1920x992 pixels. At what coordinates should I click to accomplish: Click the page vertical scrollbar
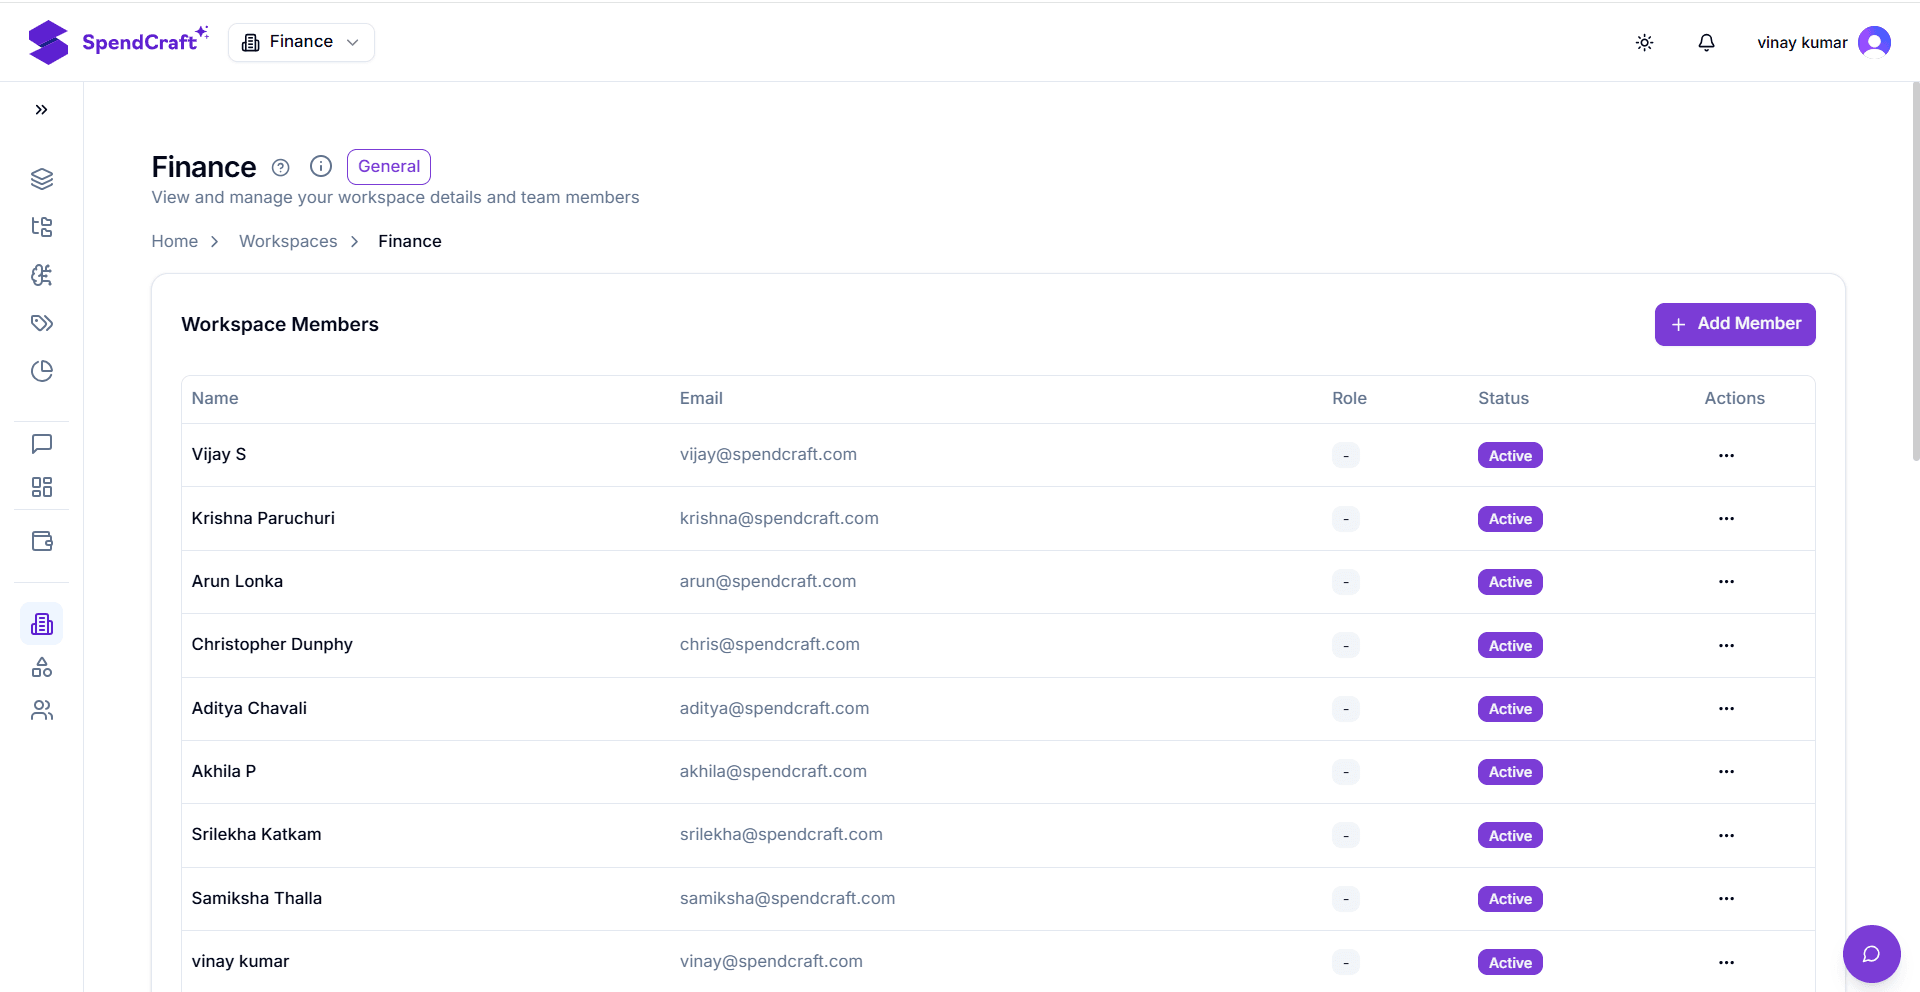click(x=1915, y=270)
